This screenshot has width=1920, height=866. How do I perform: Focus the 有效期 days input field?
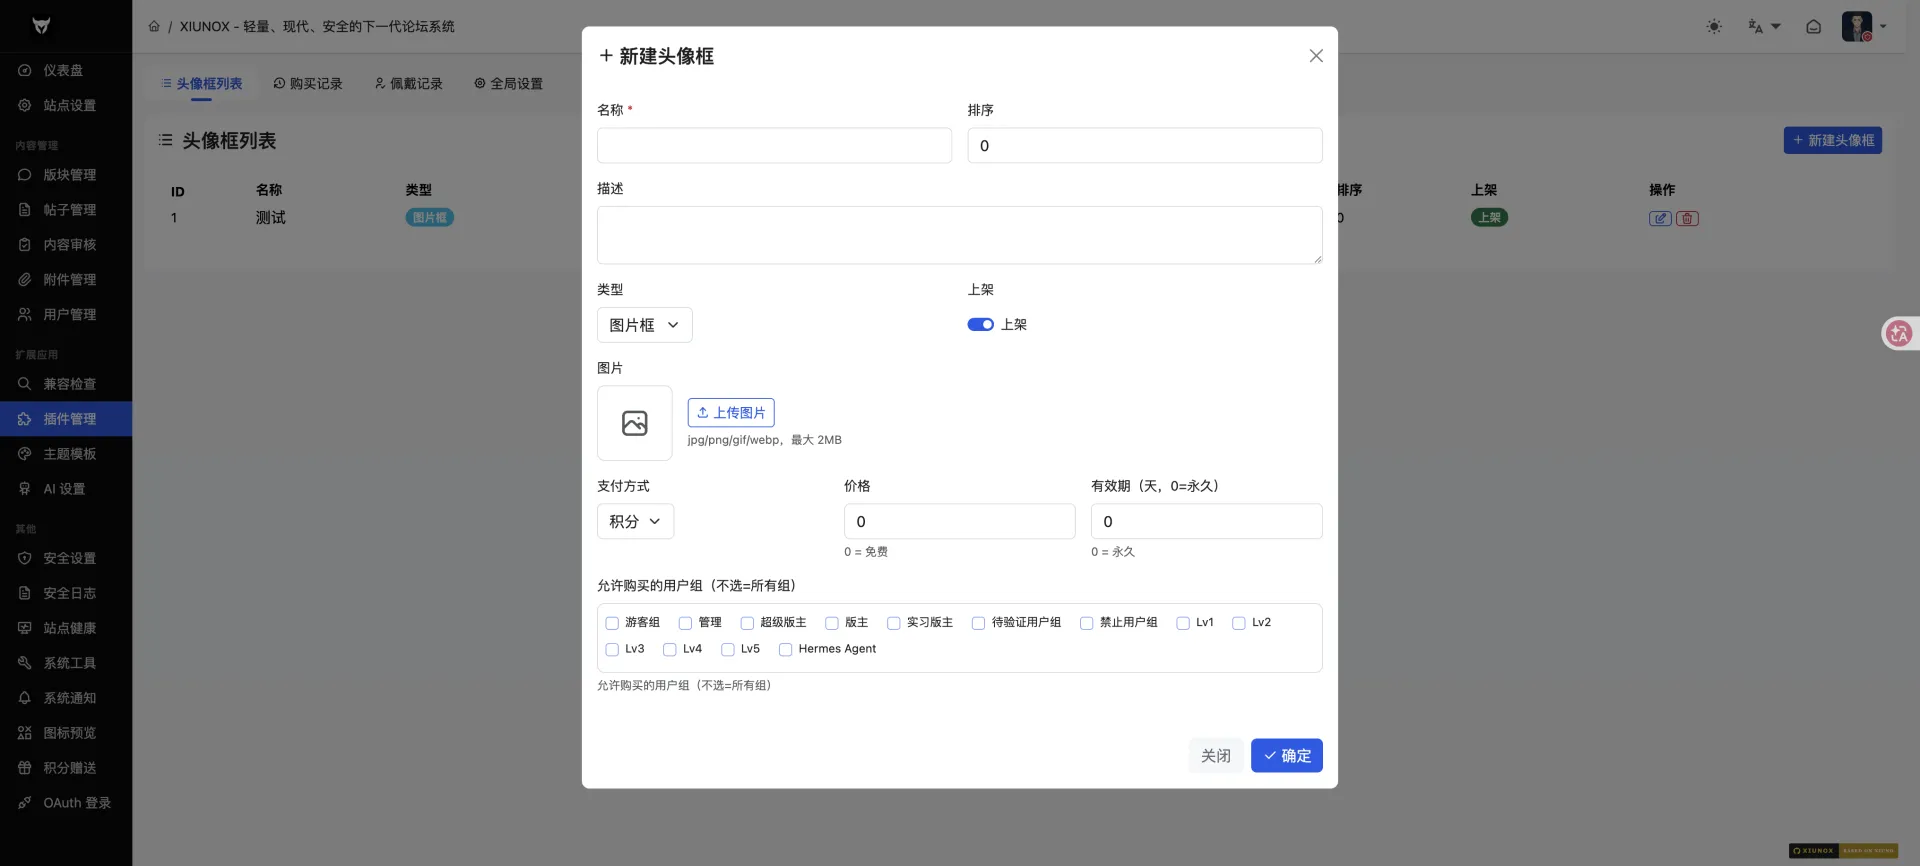[1206, 521]
